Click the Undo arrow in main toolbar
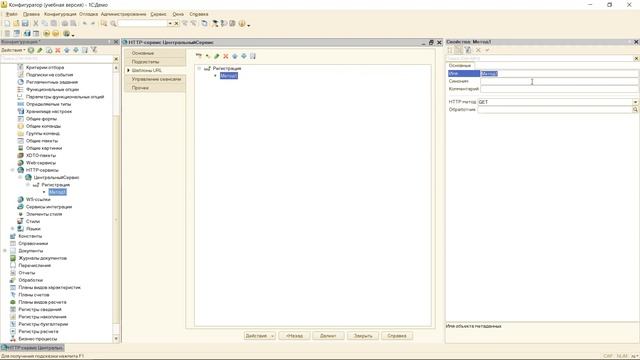Viewport: 640px width, 360px height. click(x=84, y=24)
